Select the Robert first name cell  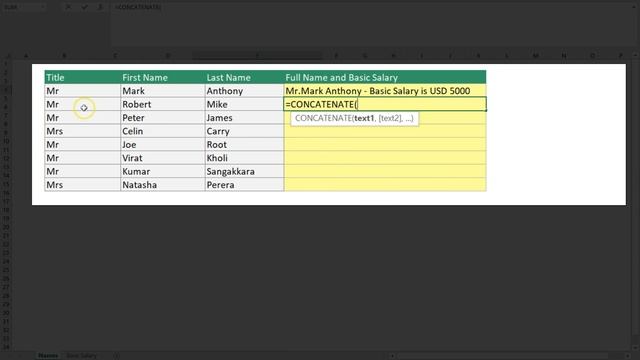(x=162, y=104)
